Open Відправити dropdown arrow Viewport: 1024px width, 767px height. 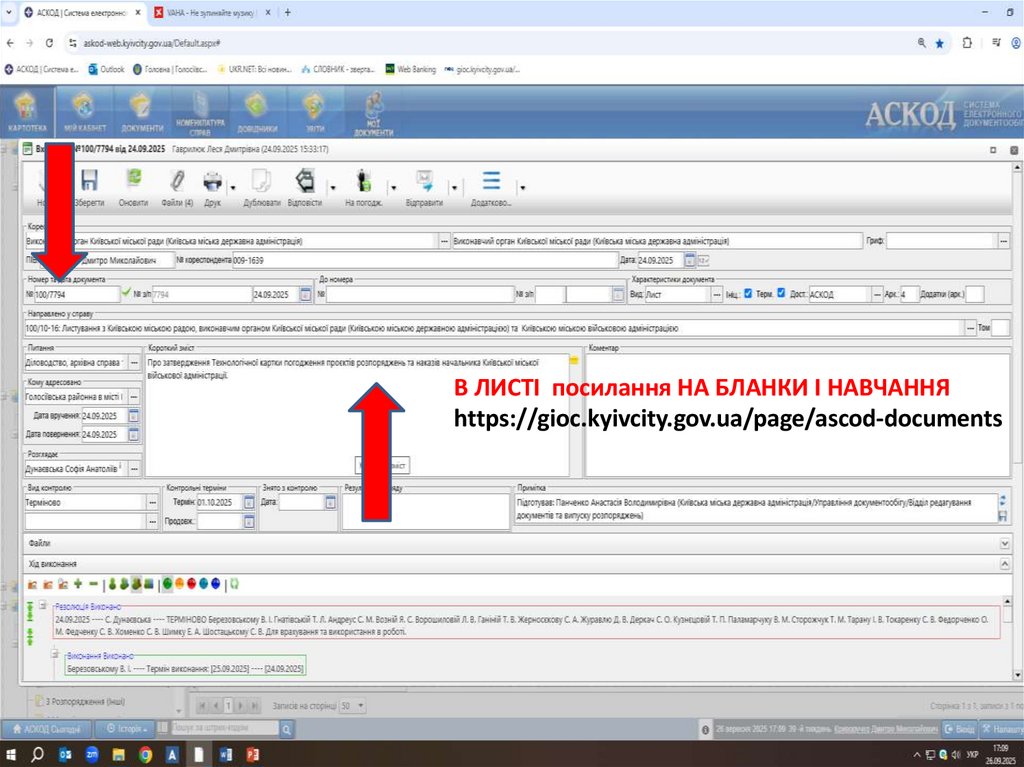[x=454, y=188]
